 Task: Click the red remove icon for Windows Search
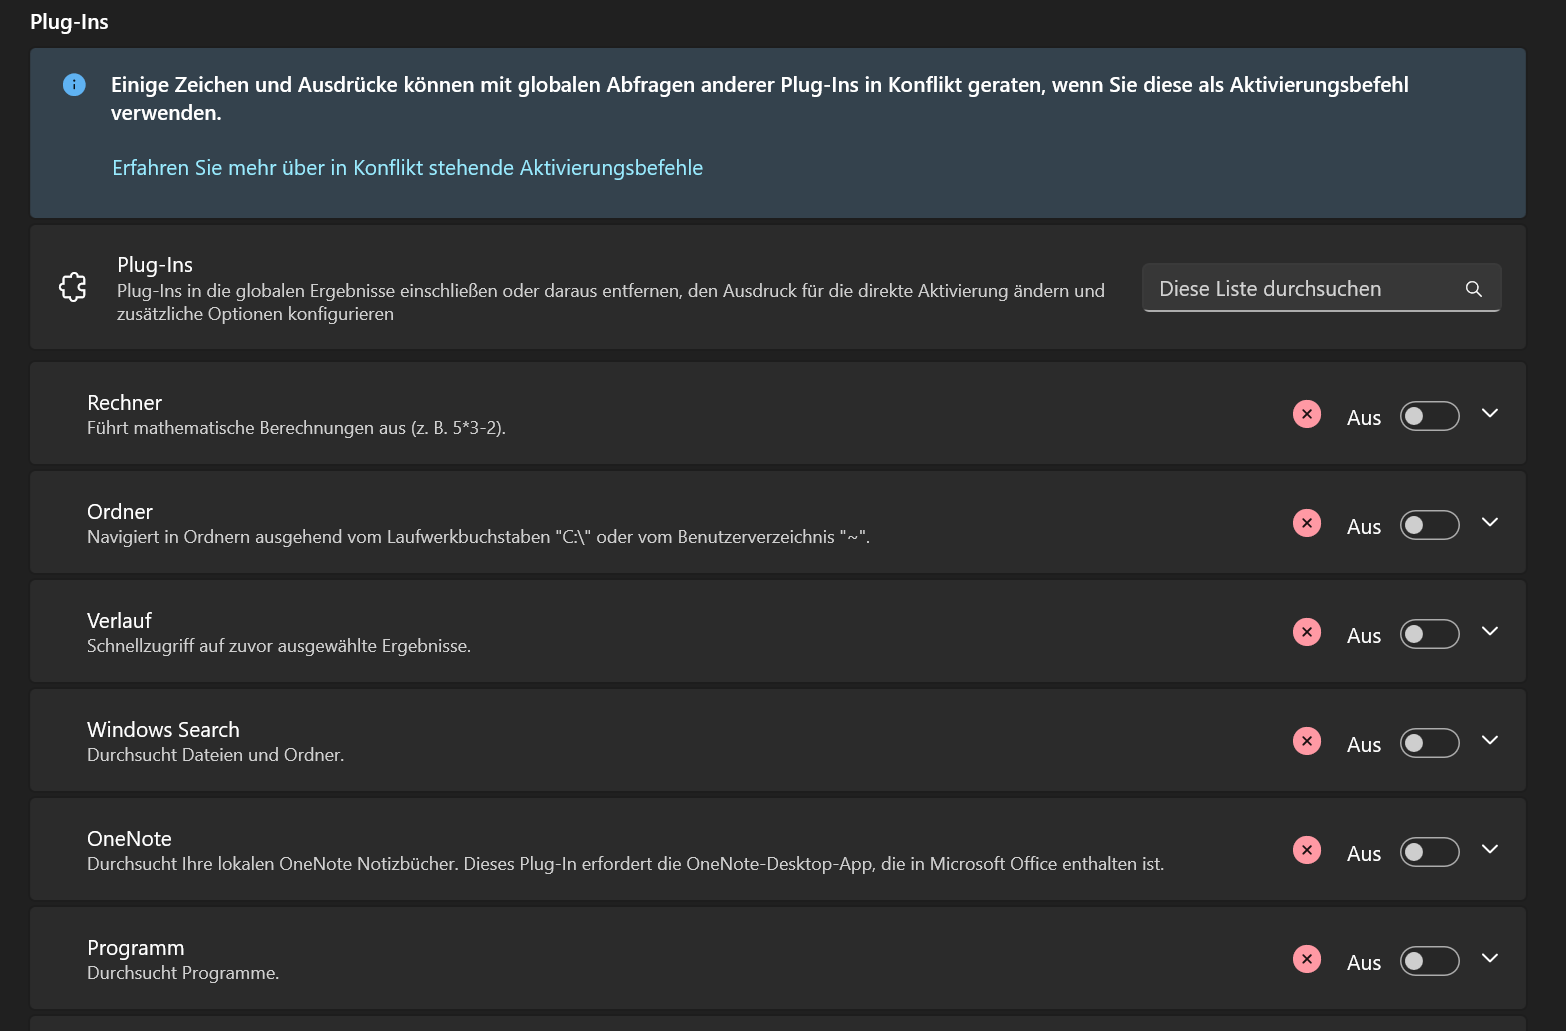[x=1306, y=740]
